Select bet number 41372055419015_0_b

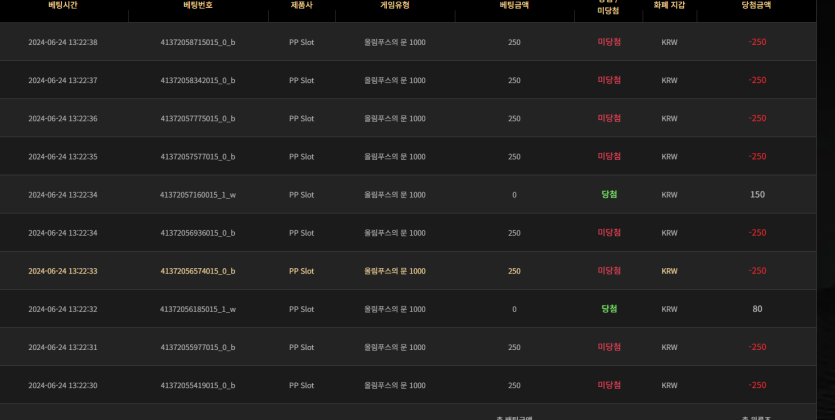(x=198, y=385)
